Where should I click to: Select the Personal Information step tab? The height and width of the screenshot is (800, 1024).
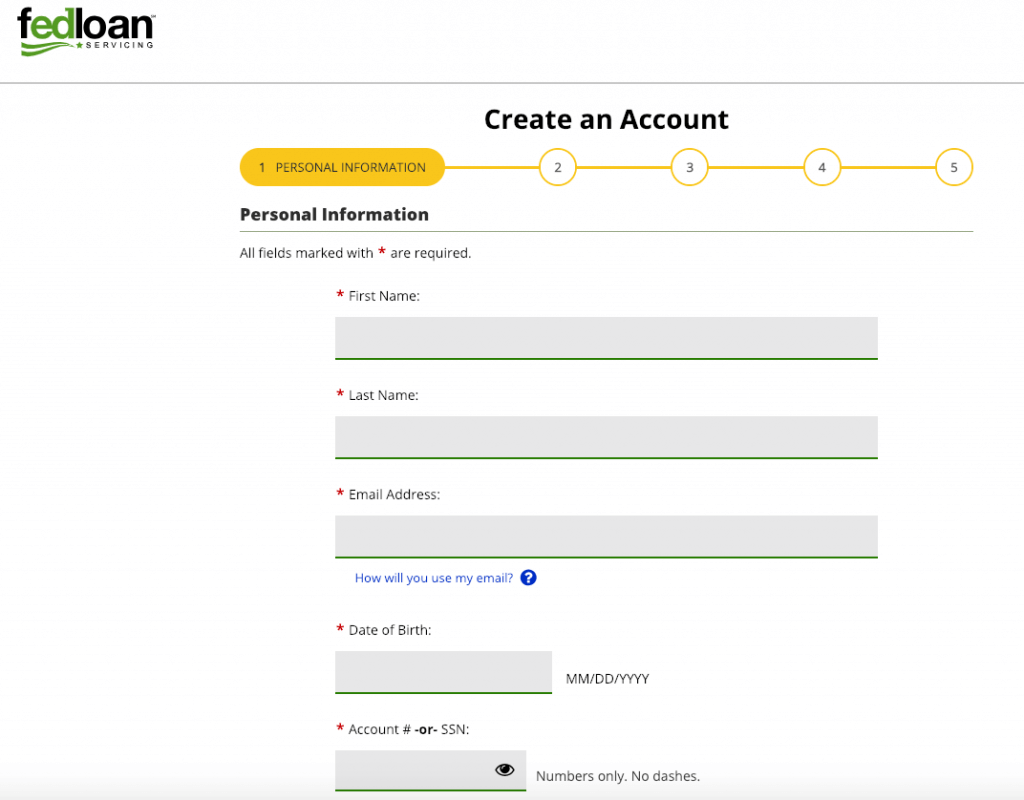(x=342, y=167)
